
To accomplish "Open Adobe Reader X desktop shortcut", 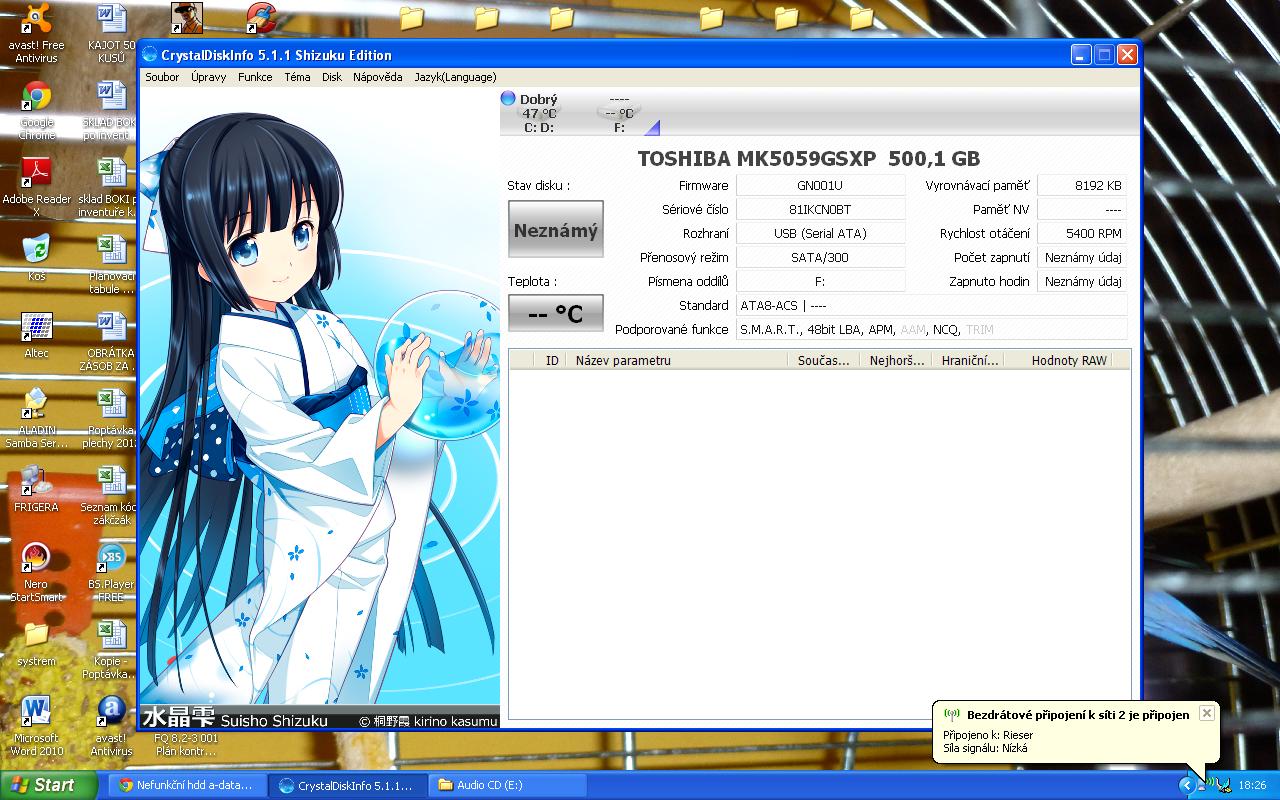I will 36,187.
